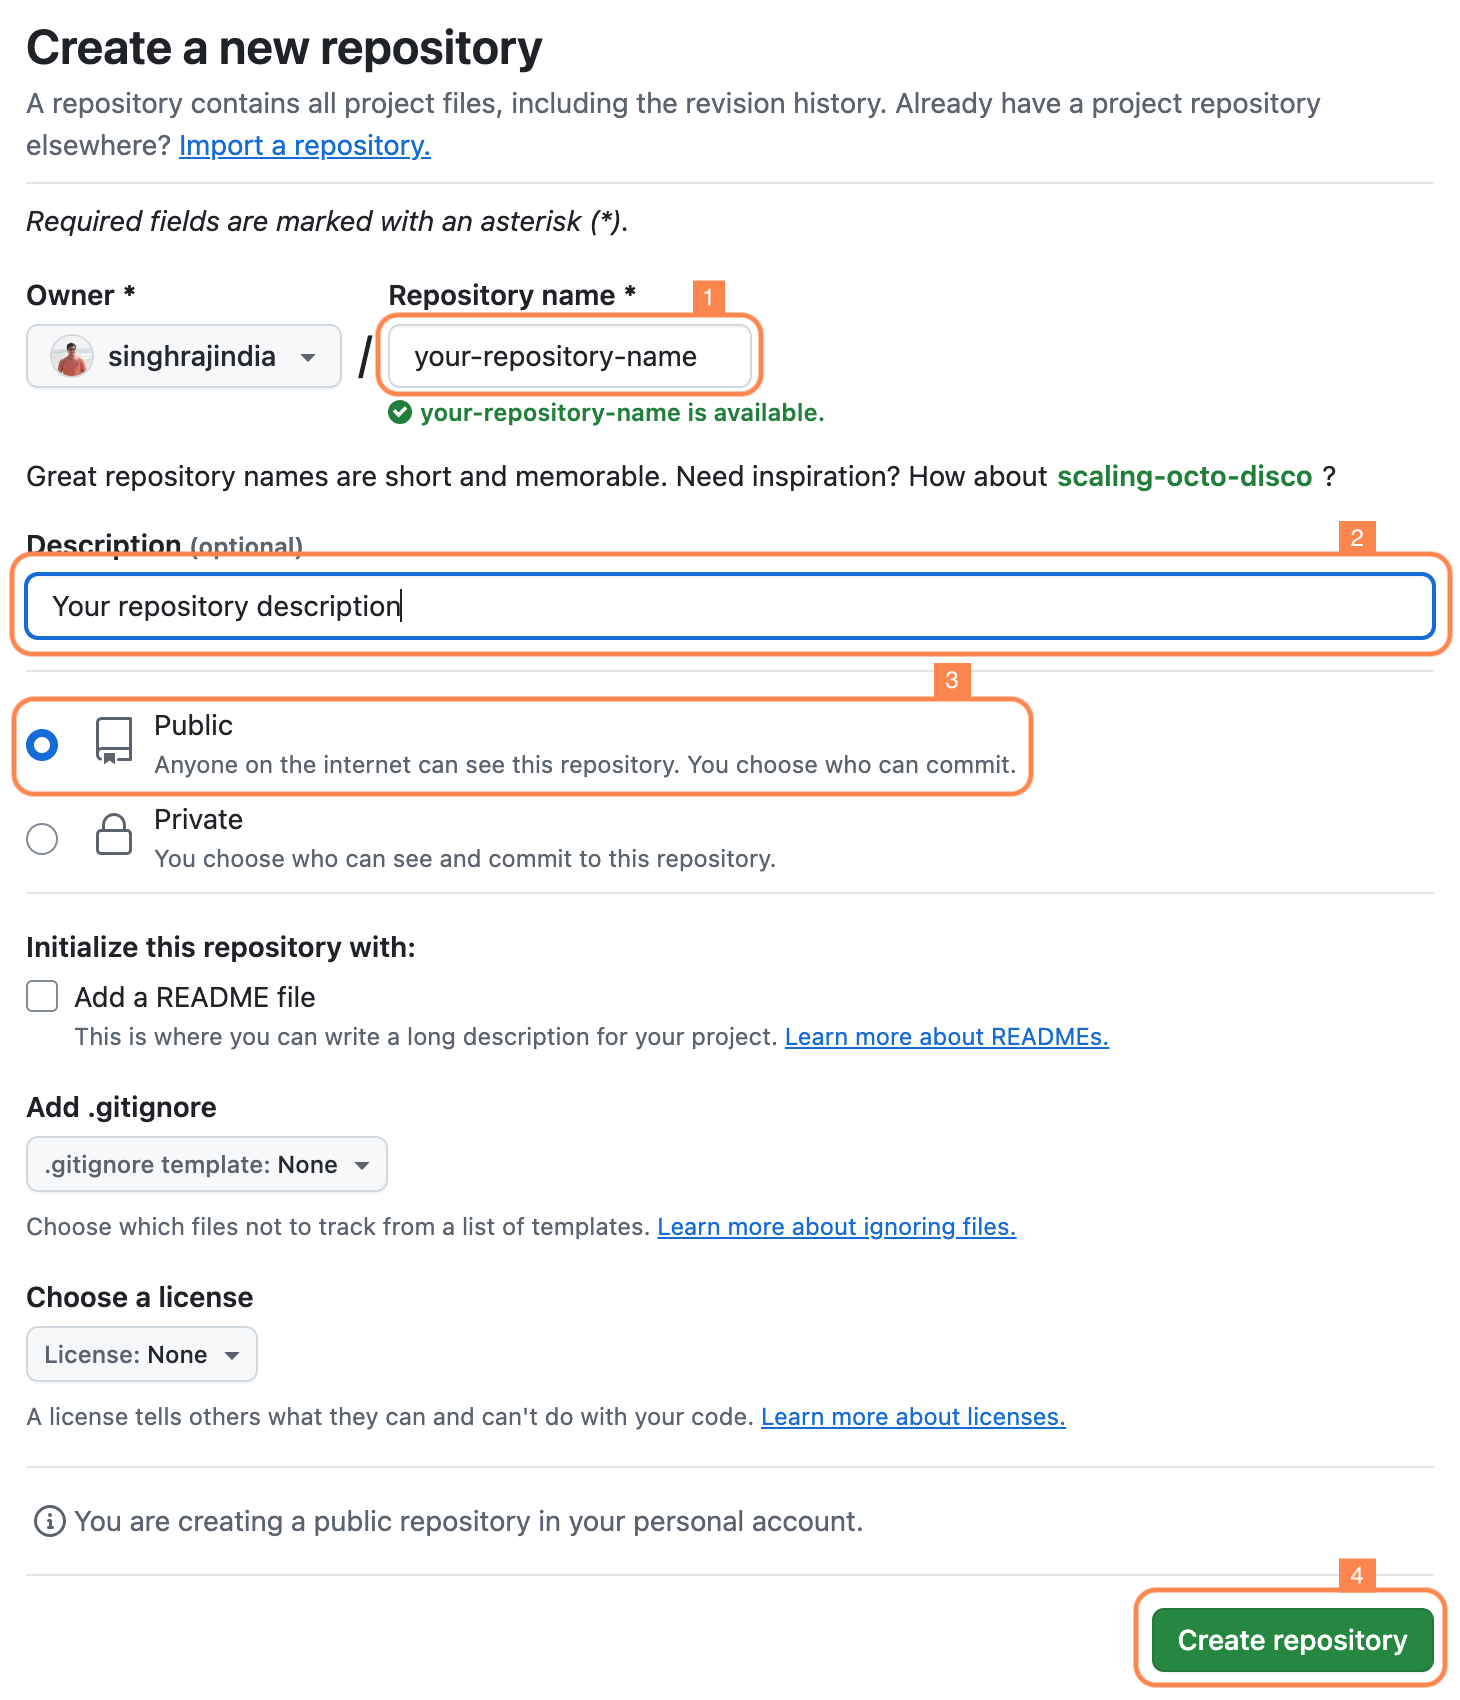The width and height of the screenshot is (1460, 1700).
Task: Select the Public visibility radio button
Action: point(42,745)
